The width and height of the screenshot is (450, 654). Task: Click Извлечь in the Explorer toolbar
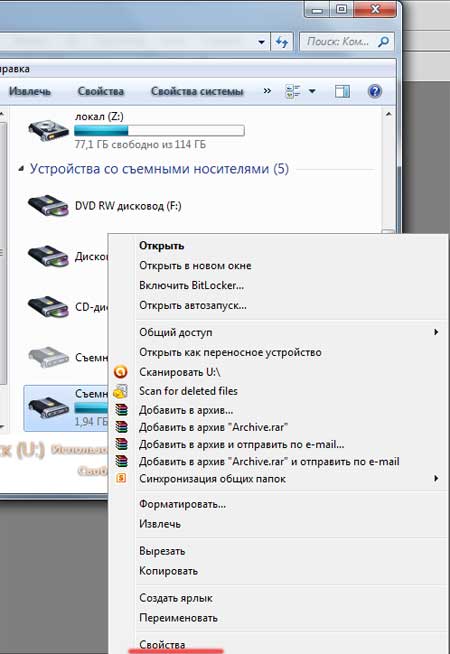click(30, 91)
